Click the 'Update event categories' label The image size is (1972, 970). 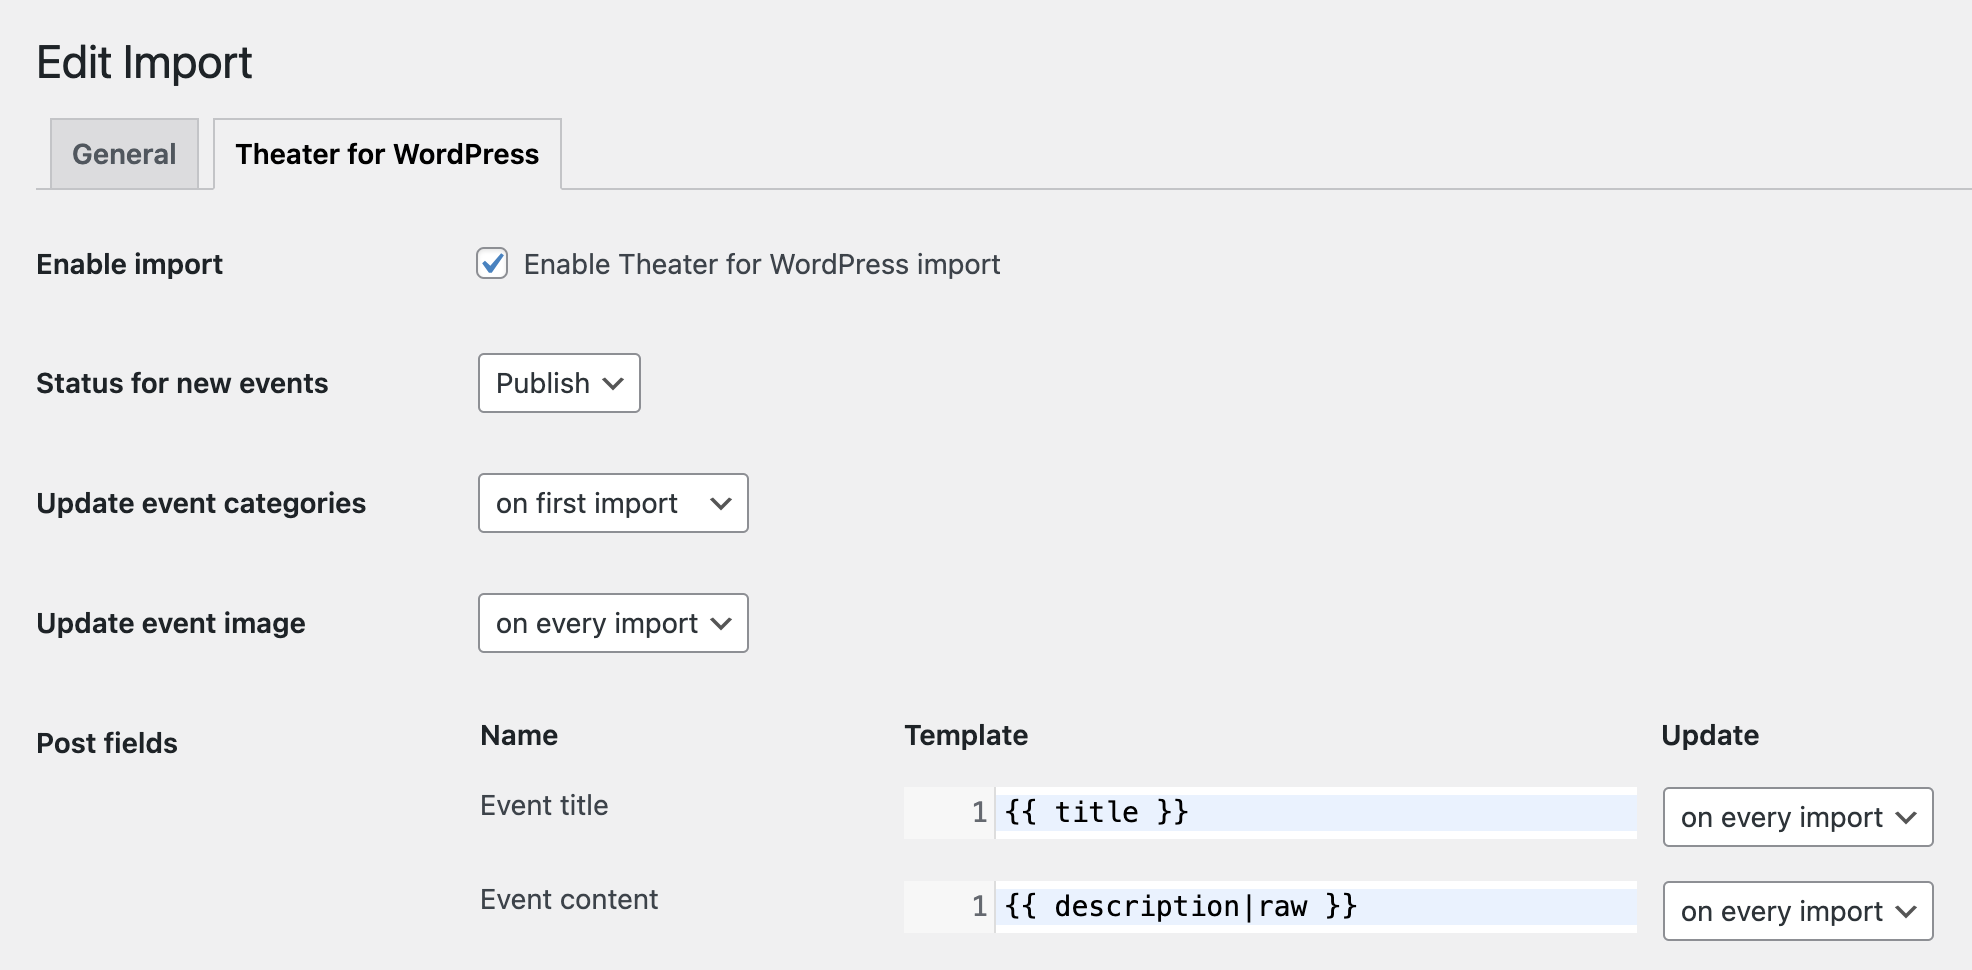pyautogui.click(x=201, y=503)
